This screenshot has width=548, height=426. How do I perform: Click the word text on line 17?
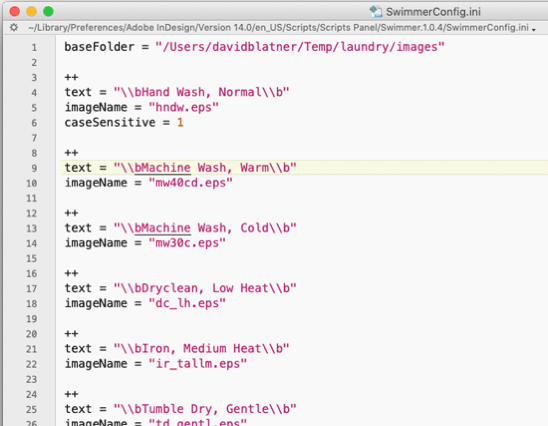point(78,288)
